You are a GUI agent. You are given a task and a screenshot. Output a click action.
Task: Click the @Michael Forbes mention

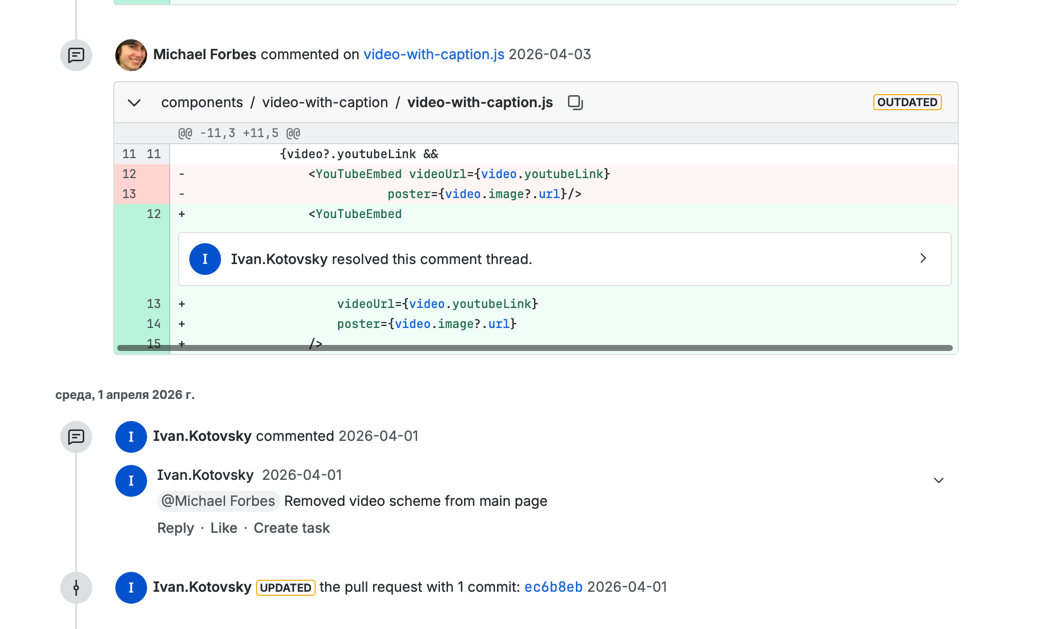pos(218,501)
